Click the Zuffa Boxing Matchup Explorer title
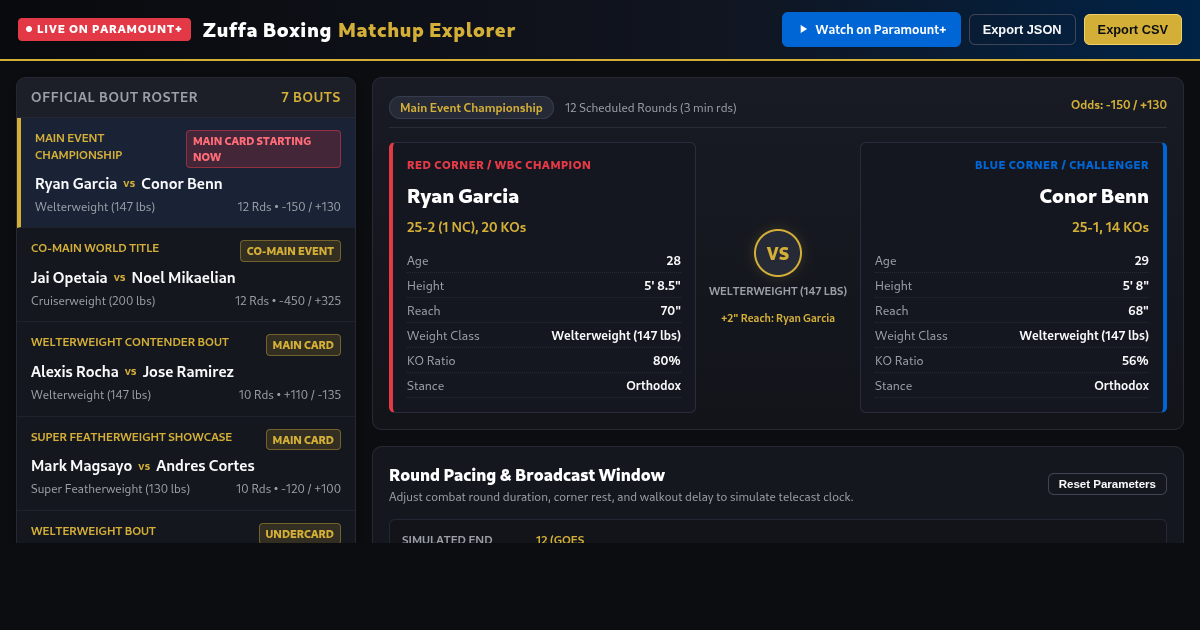 pos(359,30)
